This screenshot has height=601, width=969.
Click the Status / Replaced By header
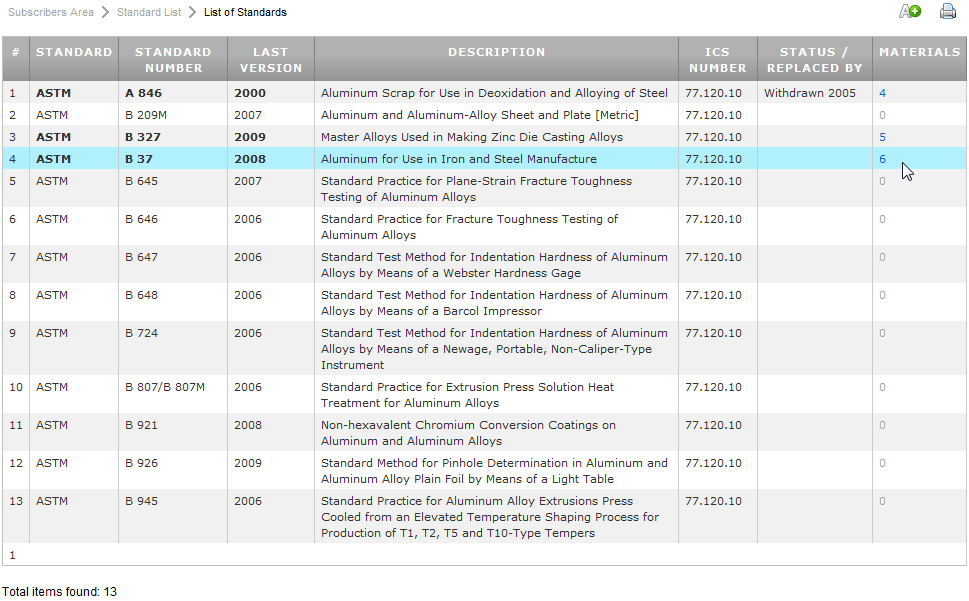tap(815, 59)
